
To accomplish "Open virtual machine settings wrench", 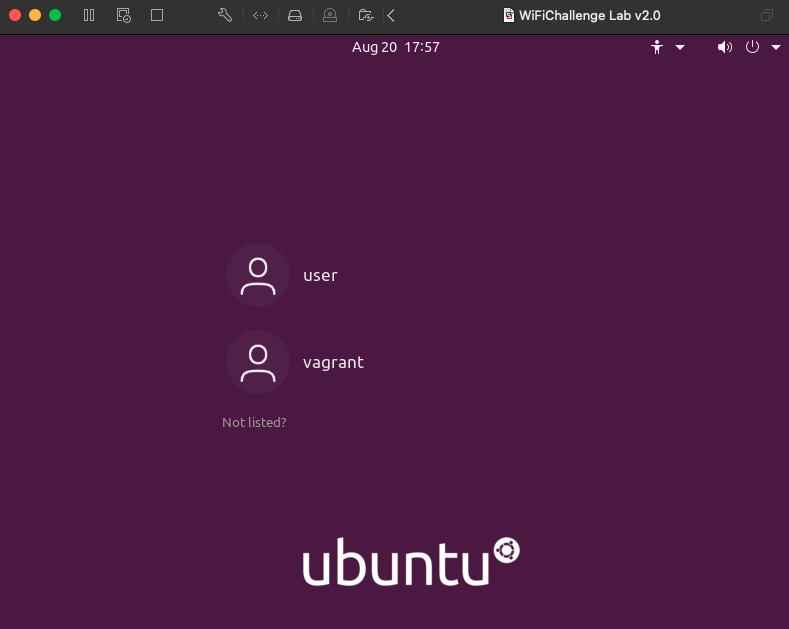I will pos(225,15).
